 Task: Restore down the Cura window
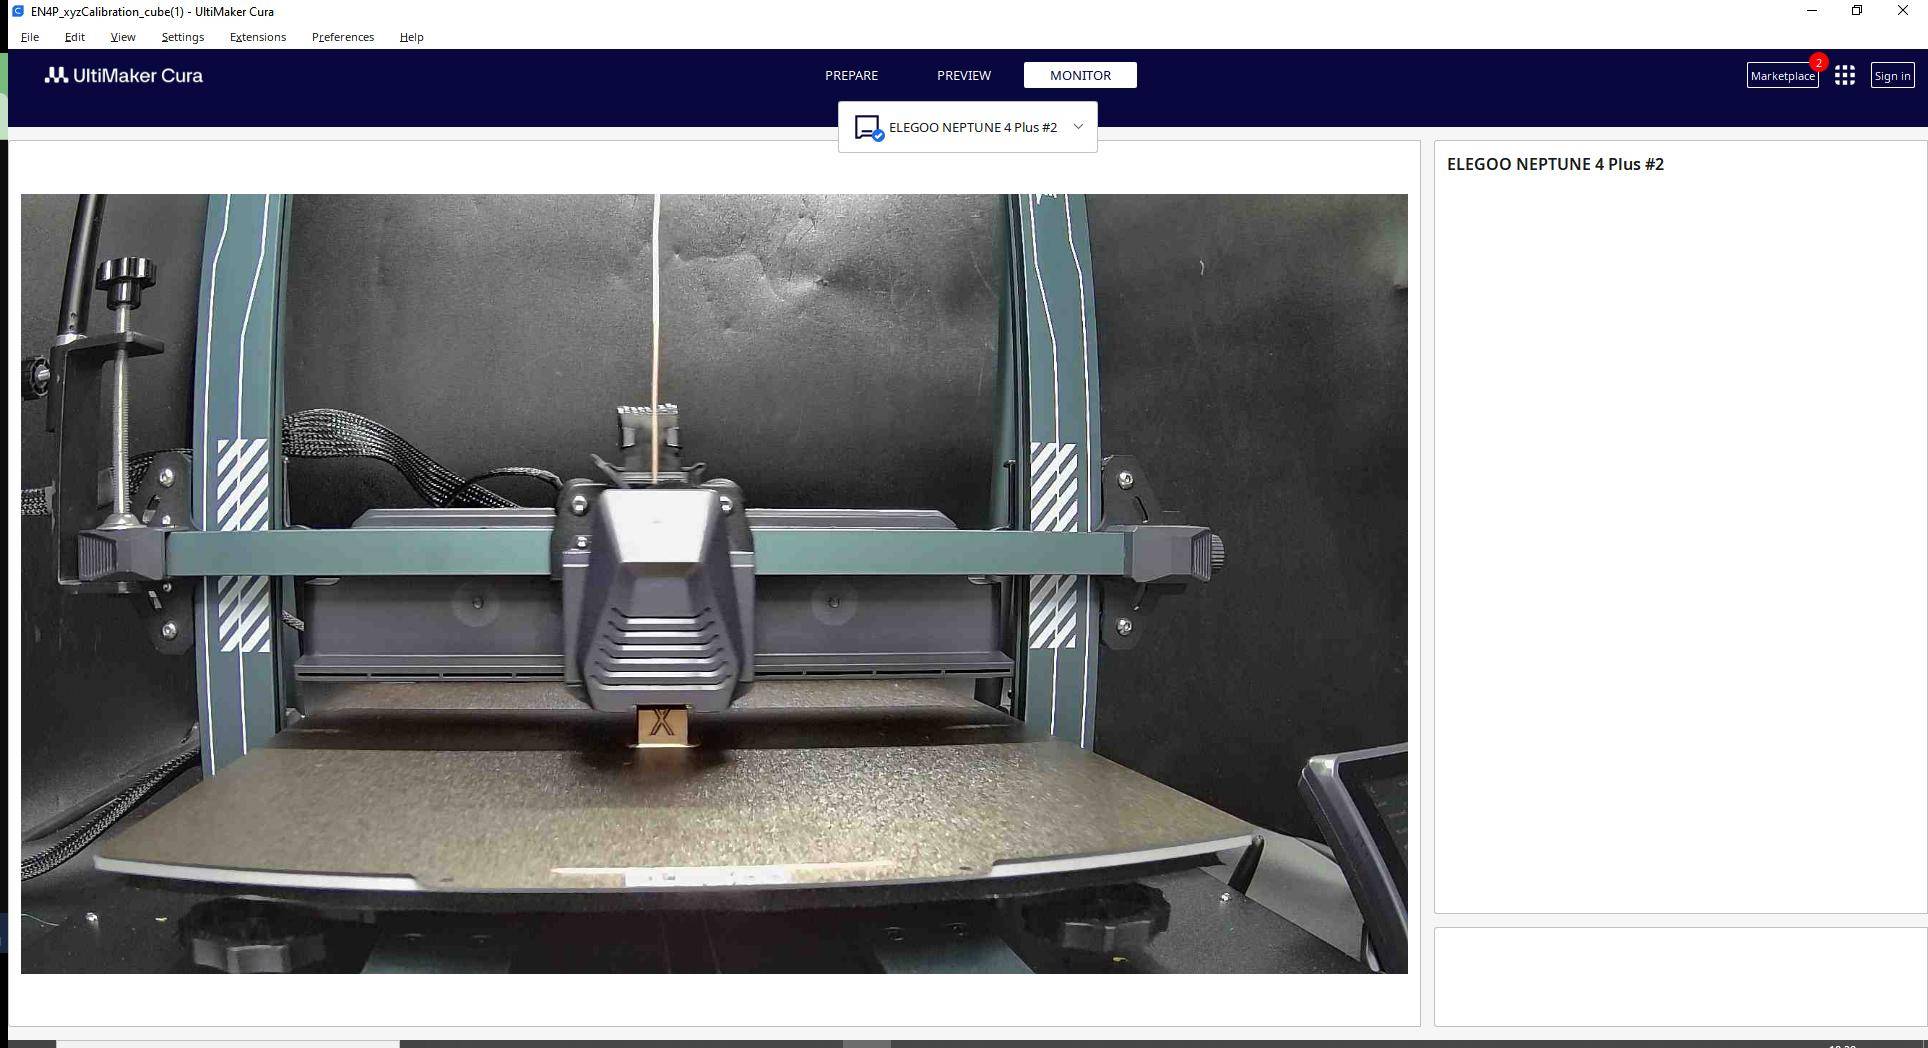(1857, 11)
